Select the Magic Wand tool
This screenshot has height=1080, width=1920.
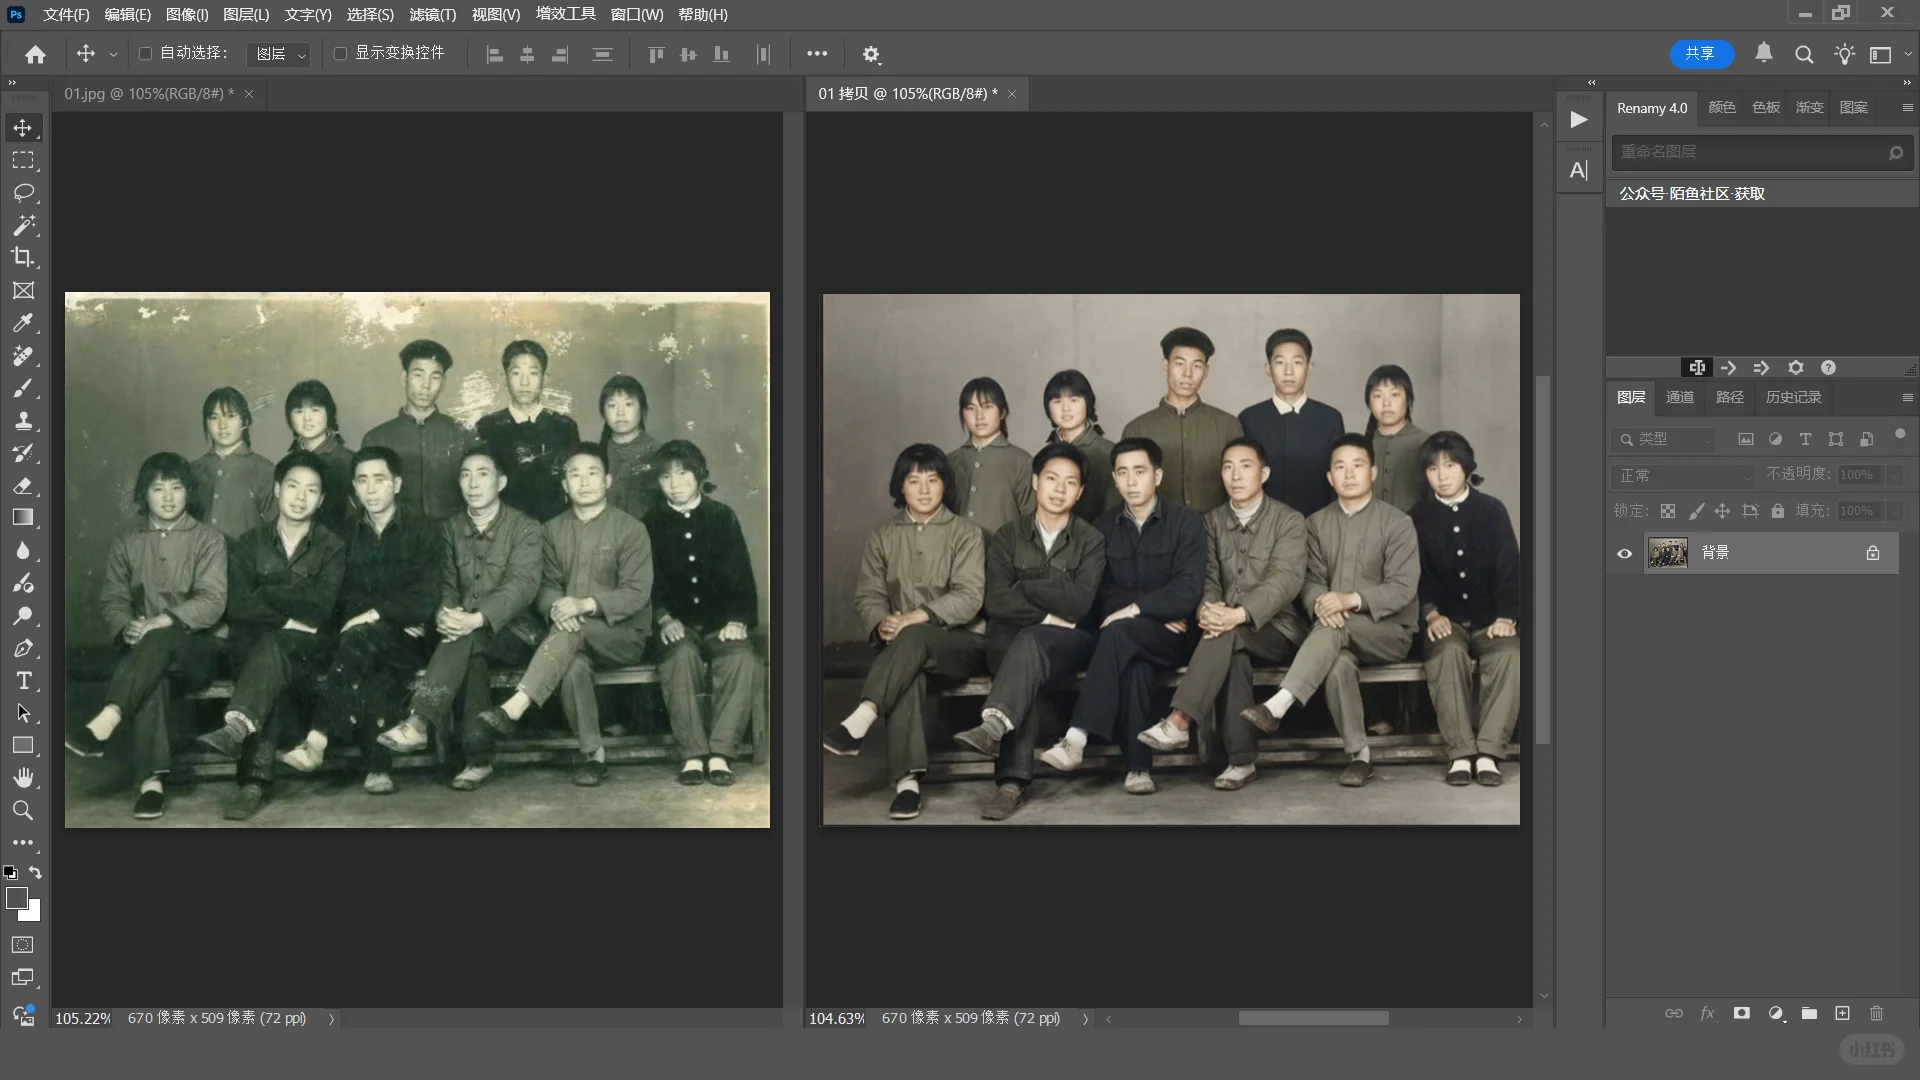click(x=23, y=225)
